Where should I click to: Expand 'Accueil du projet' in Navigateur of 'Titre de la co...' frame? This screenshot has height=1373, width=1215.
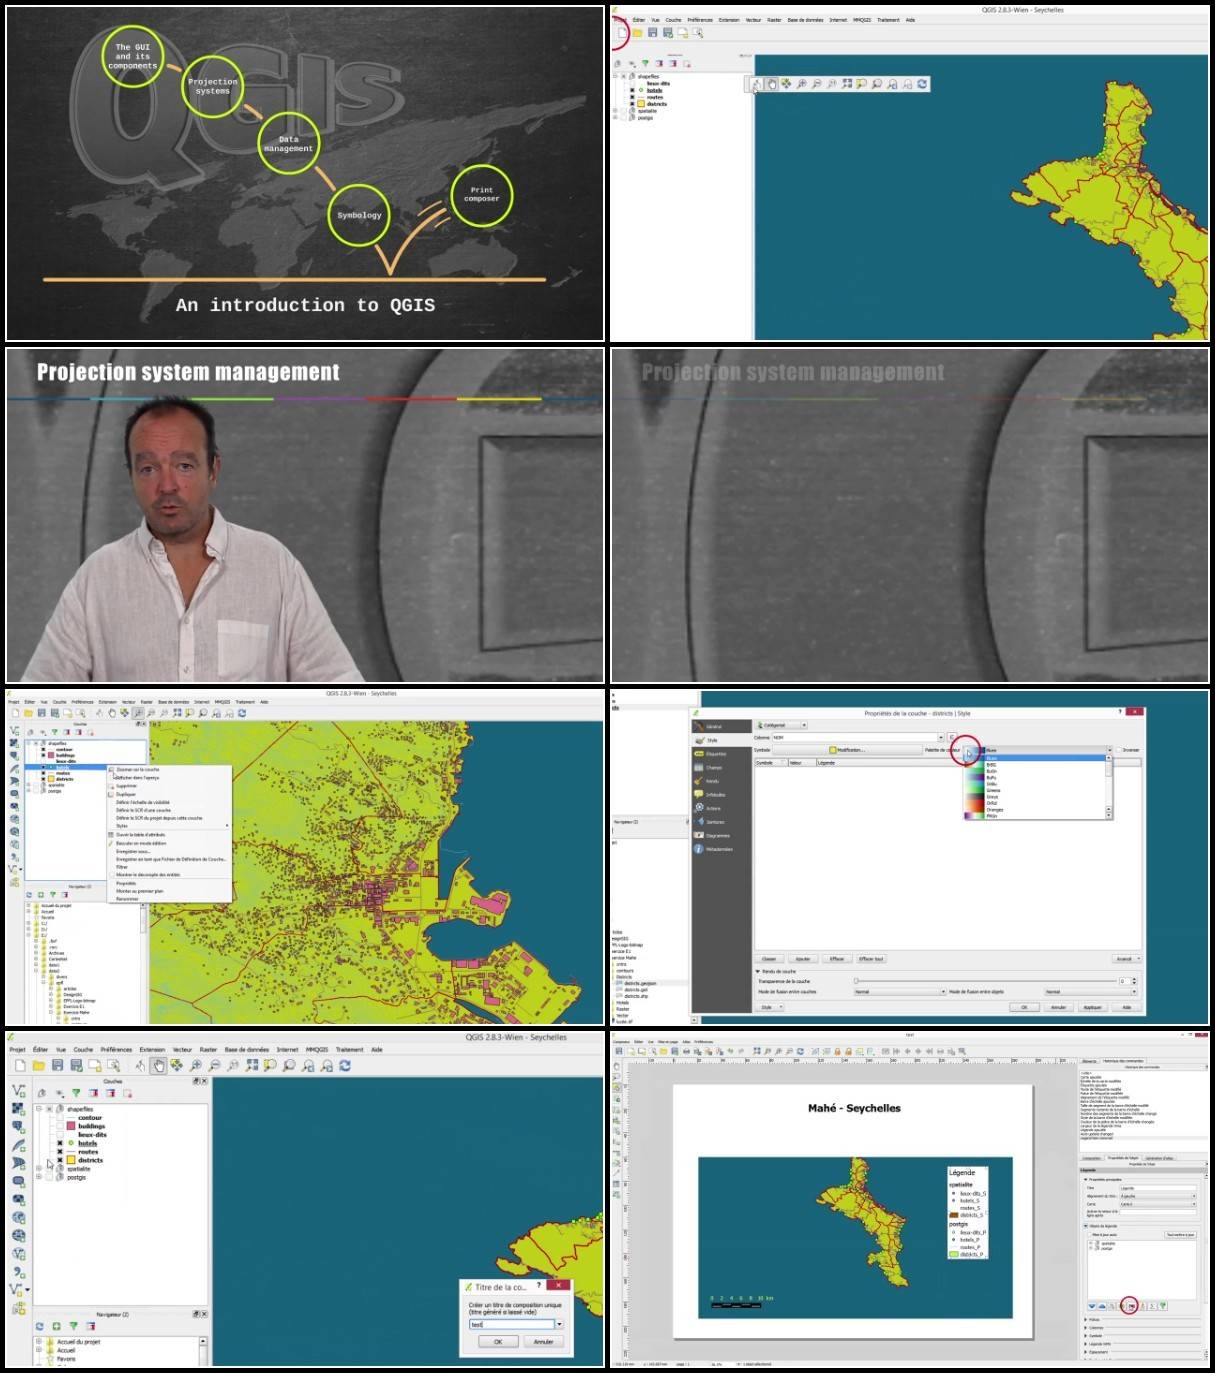(x=39, y=1341)
